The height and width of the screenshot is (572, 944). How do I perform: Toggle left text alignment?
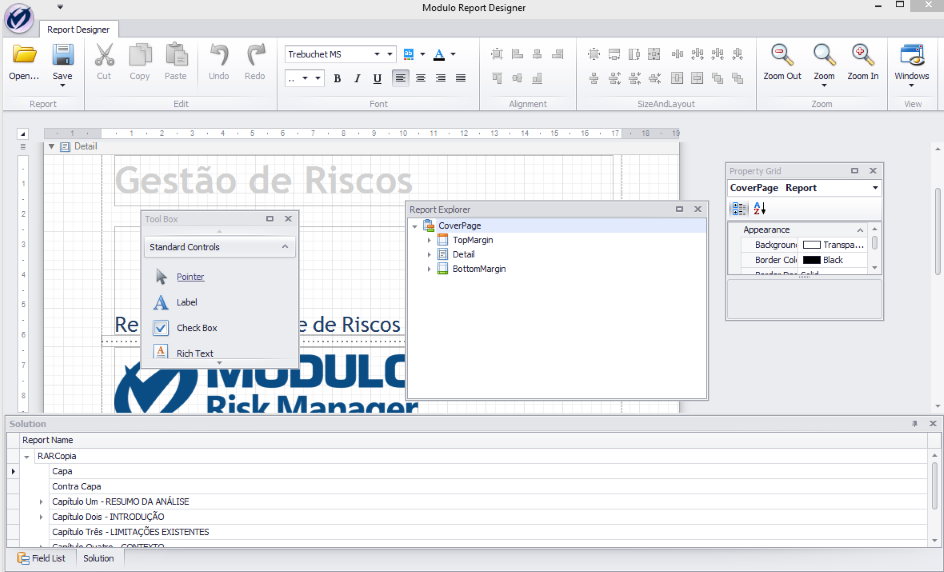(x=400, y=78)
